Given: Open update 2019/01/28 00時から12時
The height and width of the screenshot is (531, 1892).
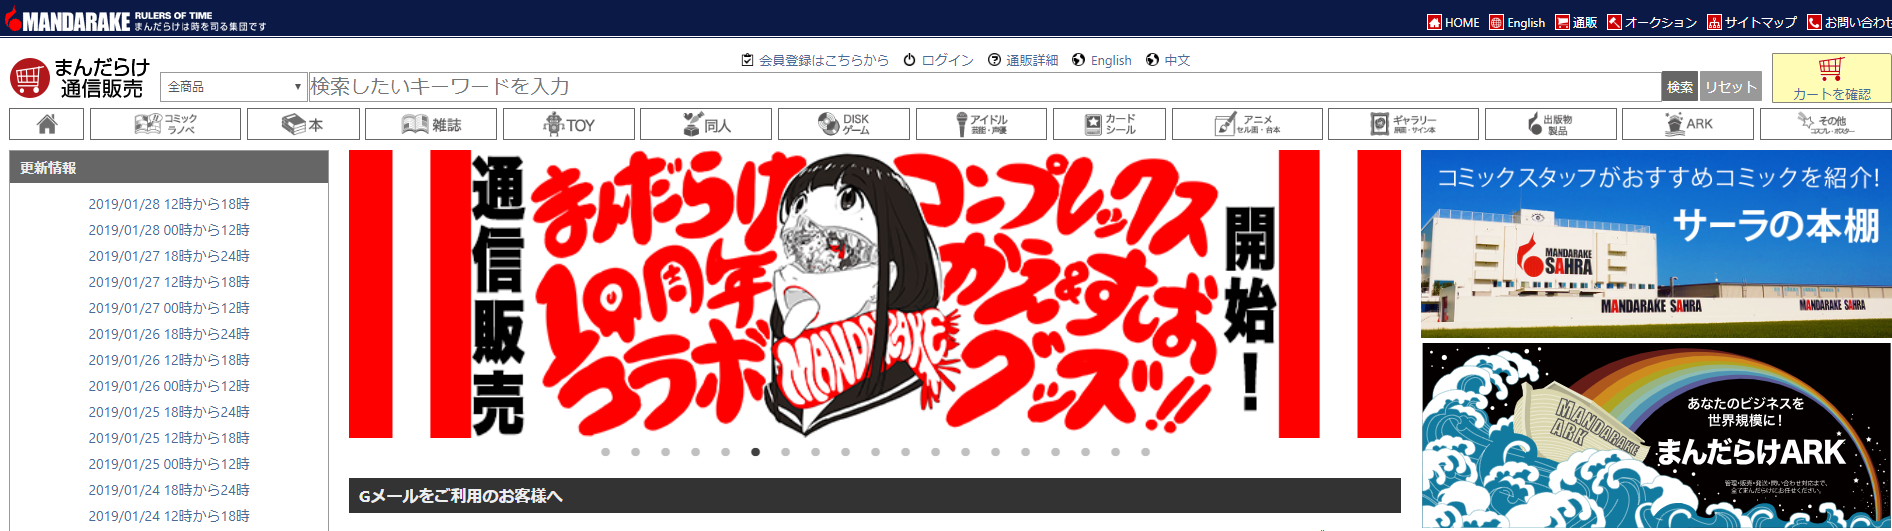Looking at the screenshot, I should (169, 230).
